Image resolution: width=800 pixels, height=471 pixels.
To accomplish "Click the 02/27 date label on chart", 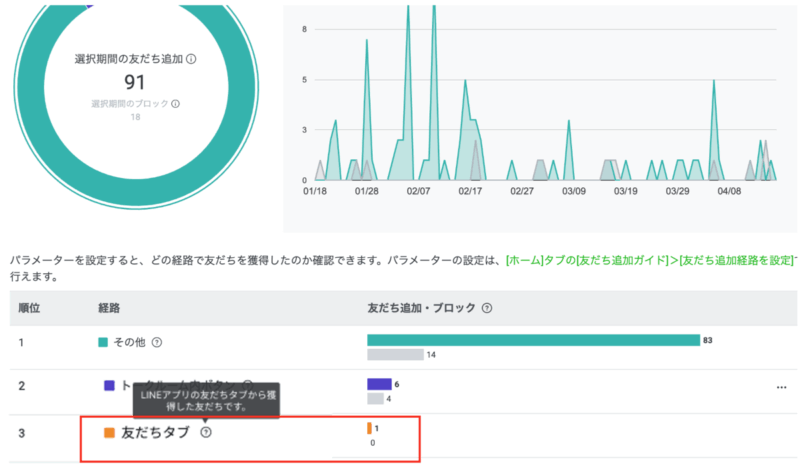I will tap(521, 191).
